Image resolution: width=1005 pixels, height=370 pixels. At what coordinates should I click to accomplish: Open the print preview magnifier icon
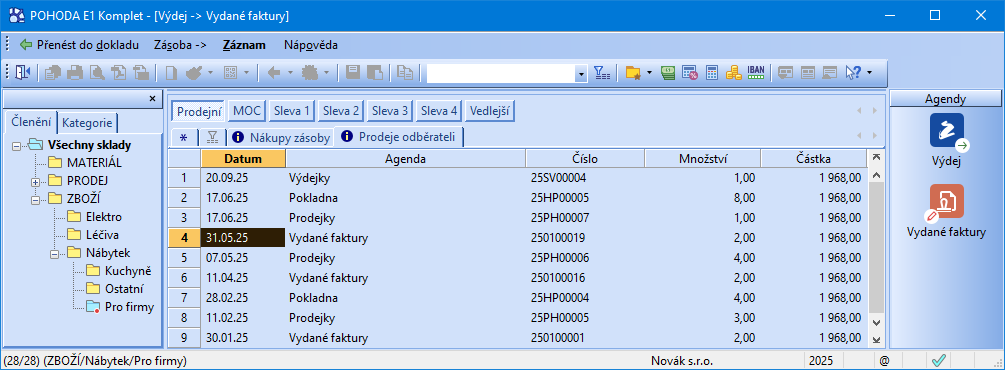point(97,73)
